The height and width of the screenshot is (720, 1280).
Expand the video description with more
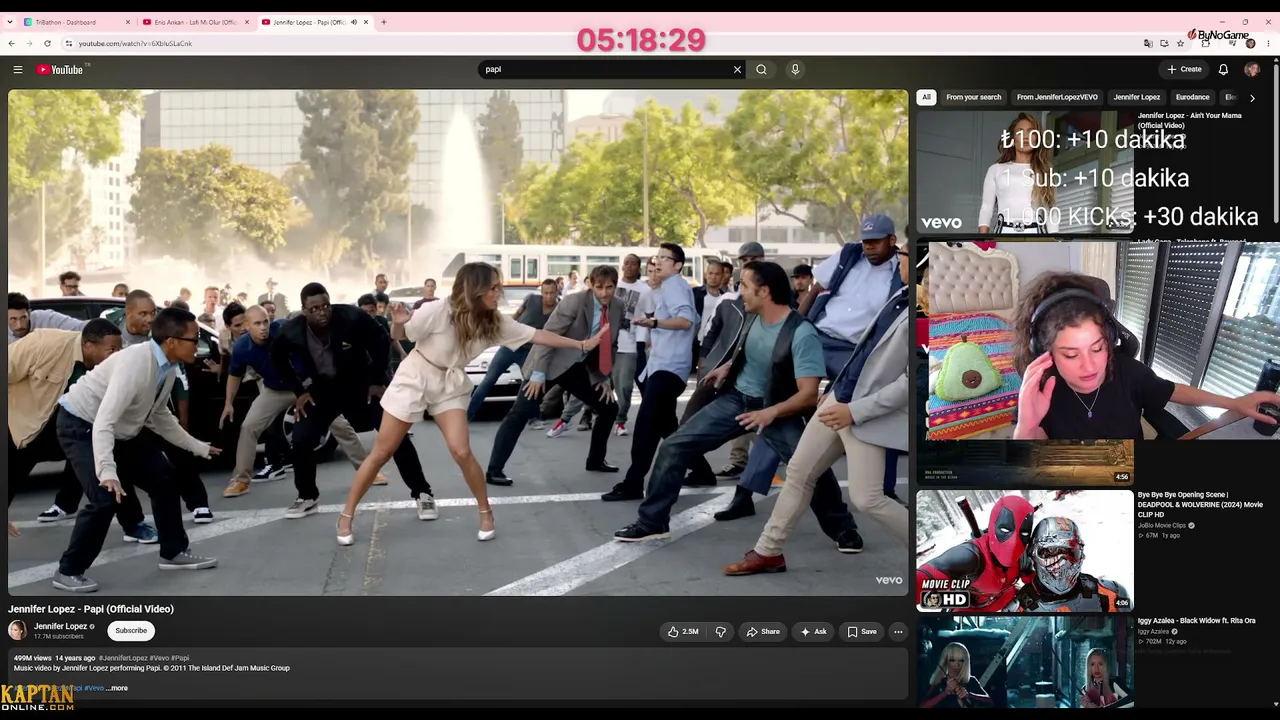click(119, 688)
